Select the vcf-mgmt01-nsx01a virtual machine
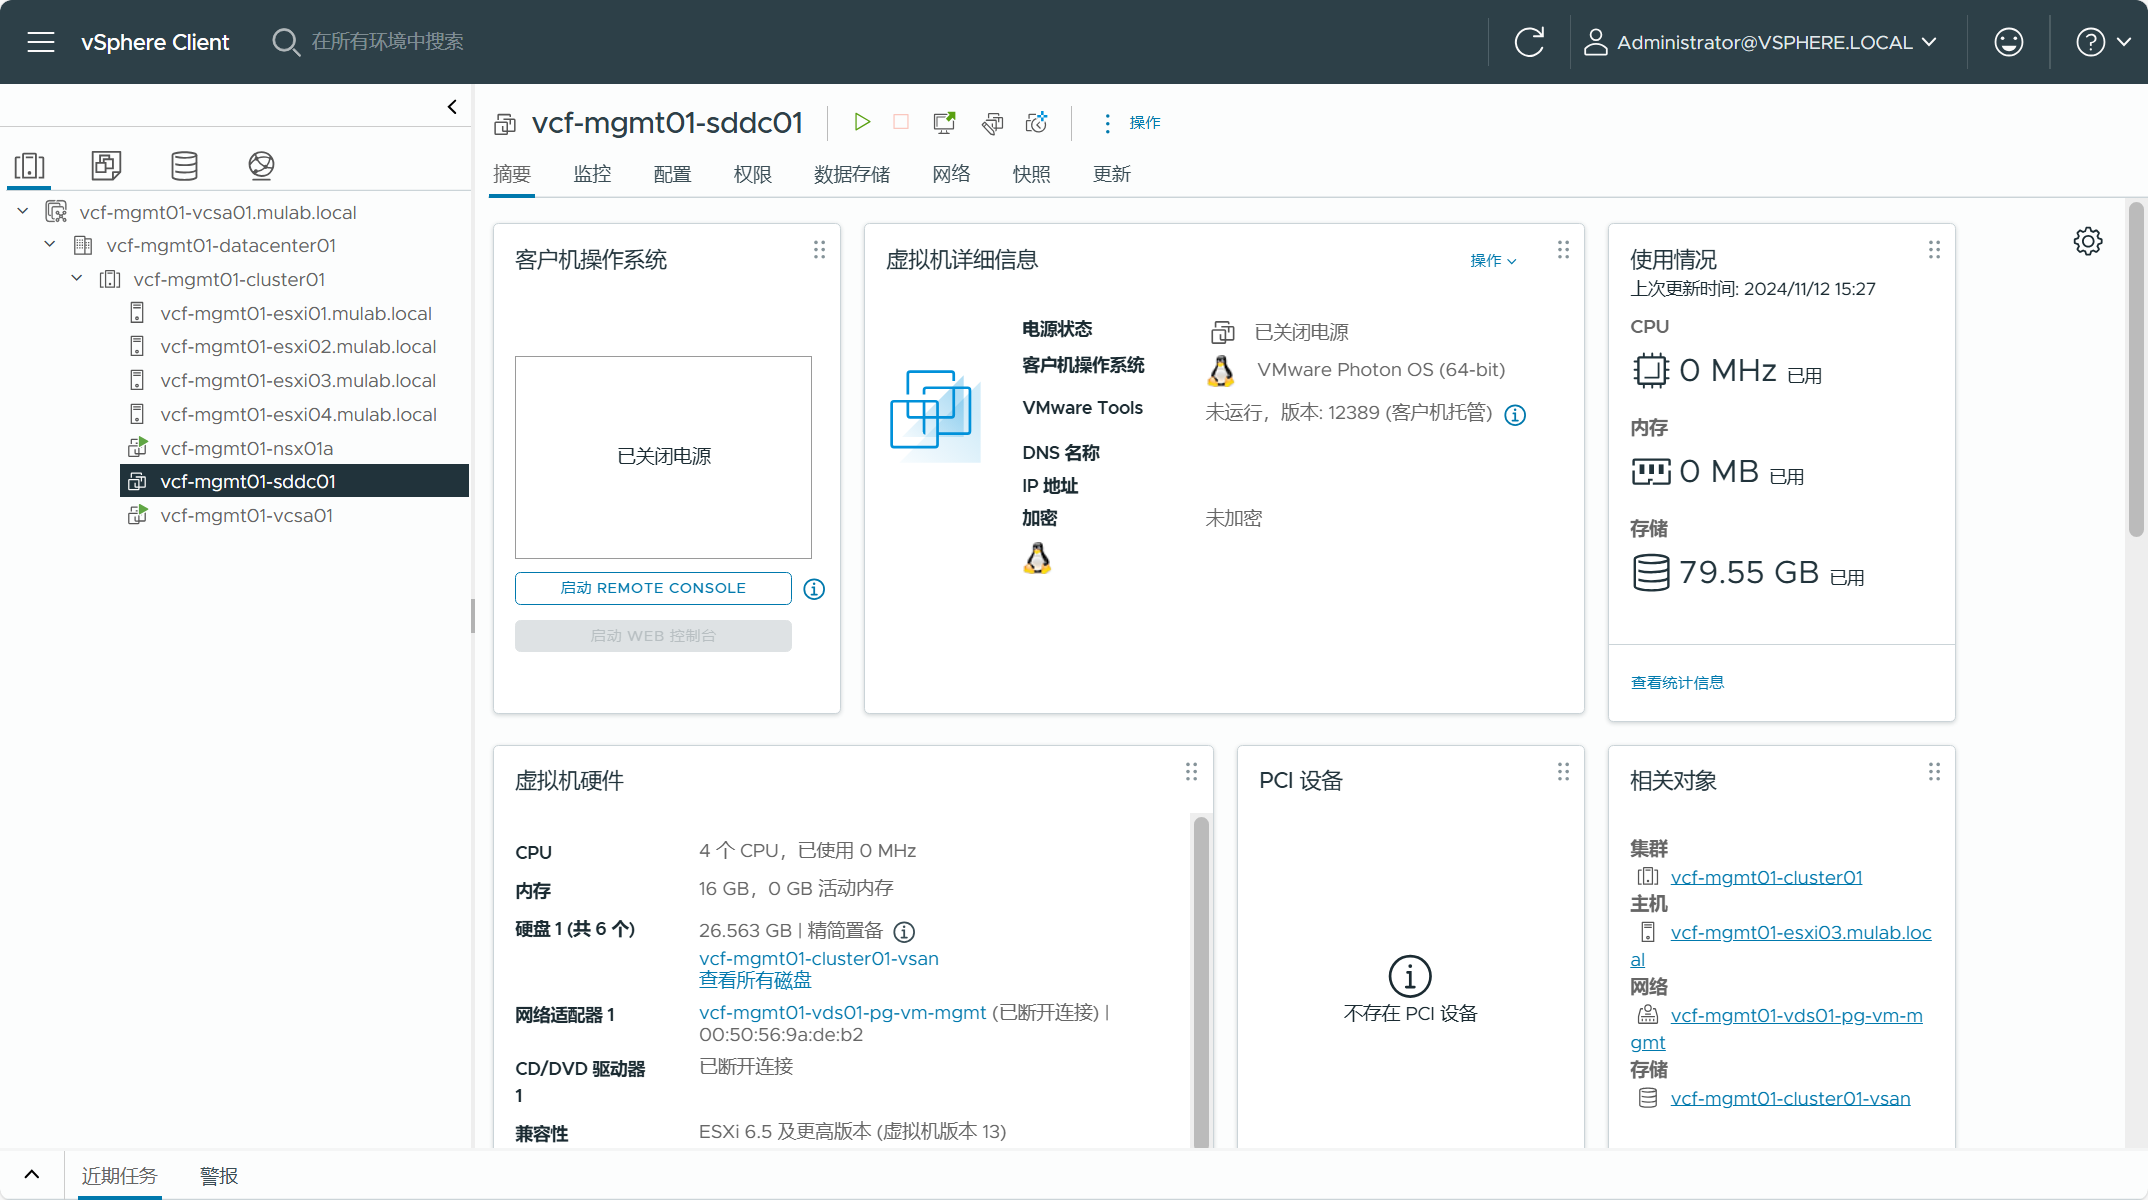This screenshot has height=1200, width=2148. (x=246, y=448)
